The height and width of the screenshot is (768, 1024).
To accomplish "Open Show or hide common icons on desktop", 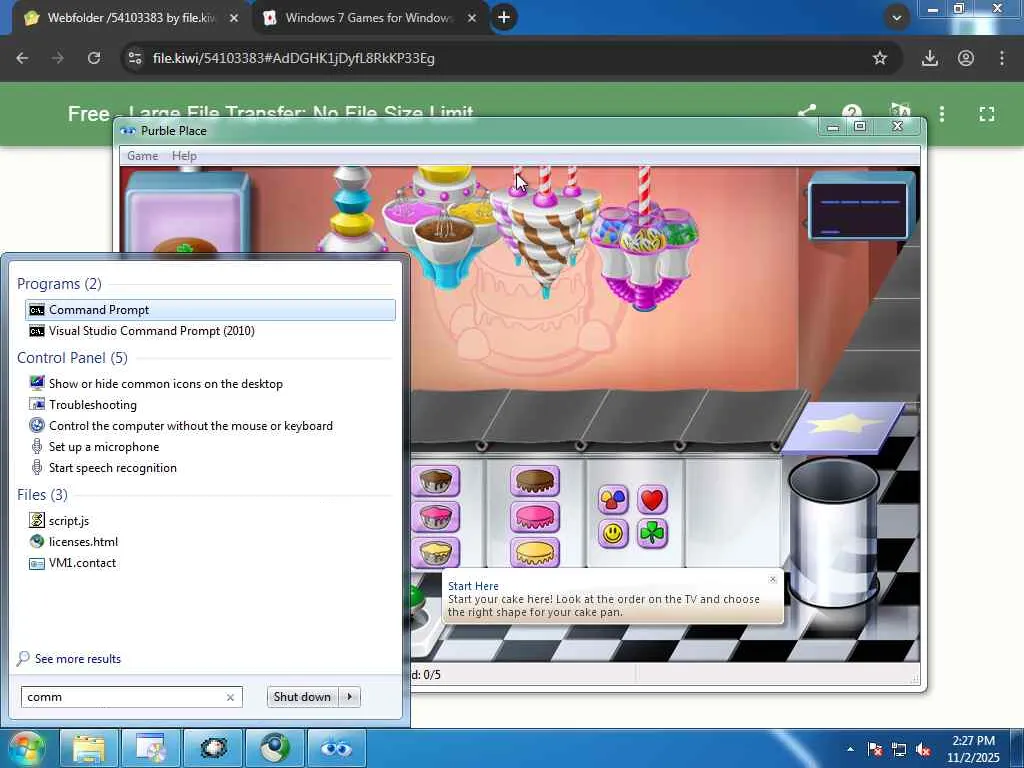I will click(x=210, y=383).
